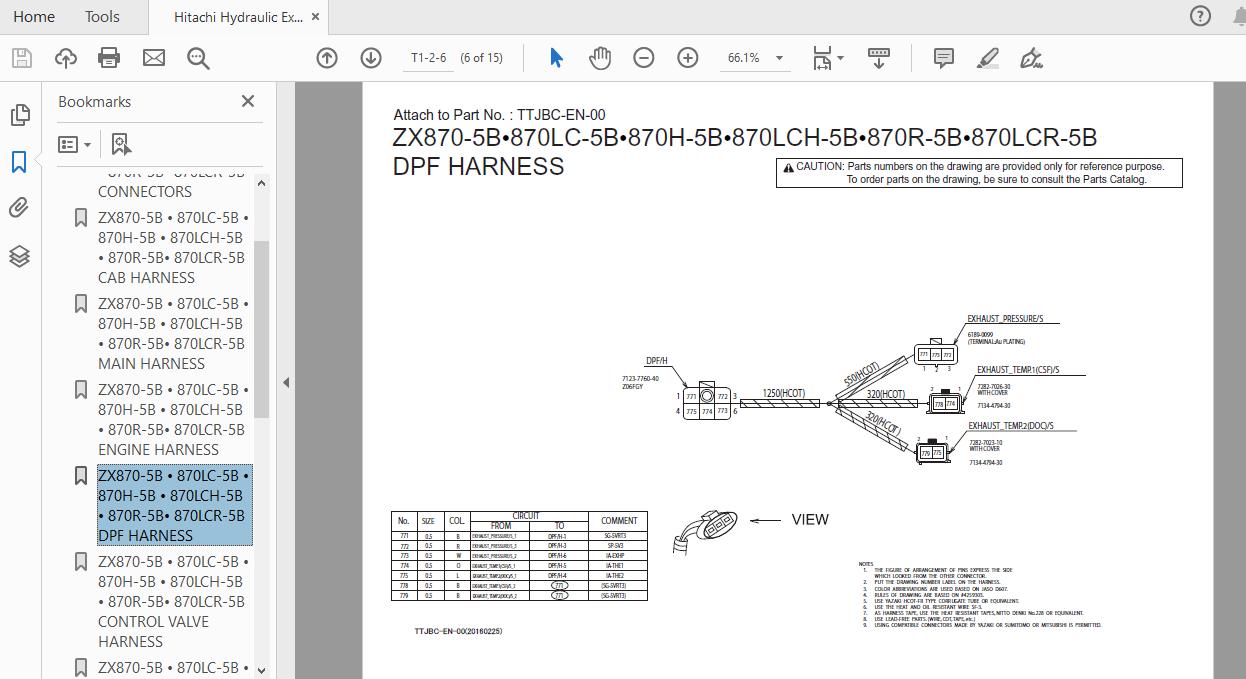Click the bookmarks panel scrollbar thumb
Screen dimensions: 1246x679
(262, 329)
